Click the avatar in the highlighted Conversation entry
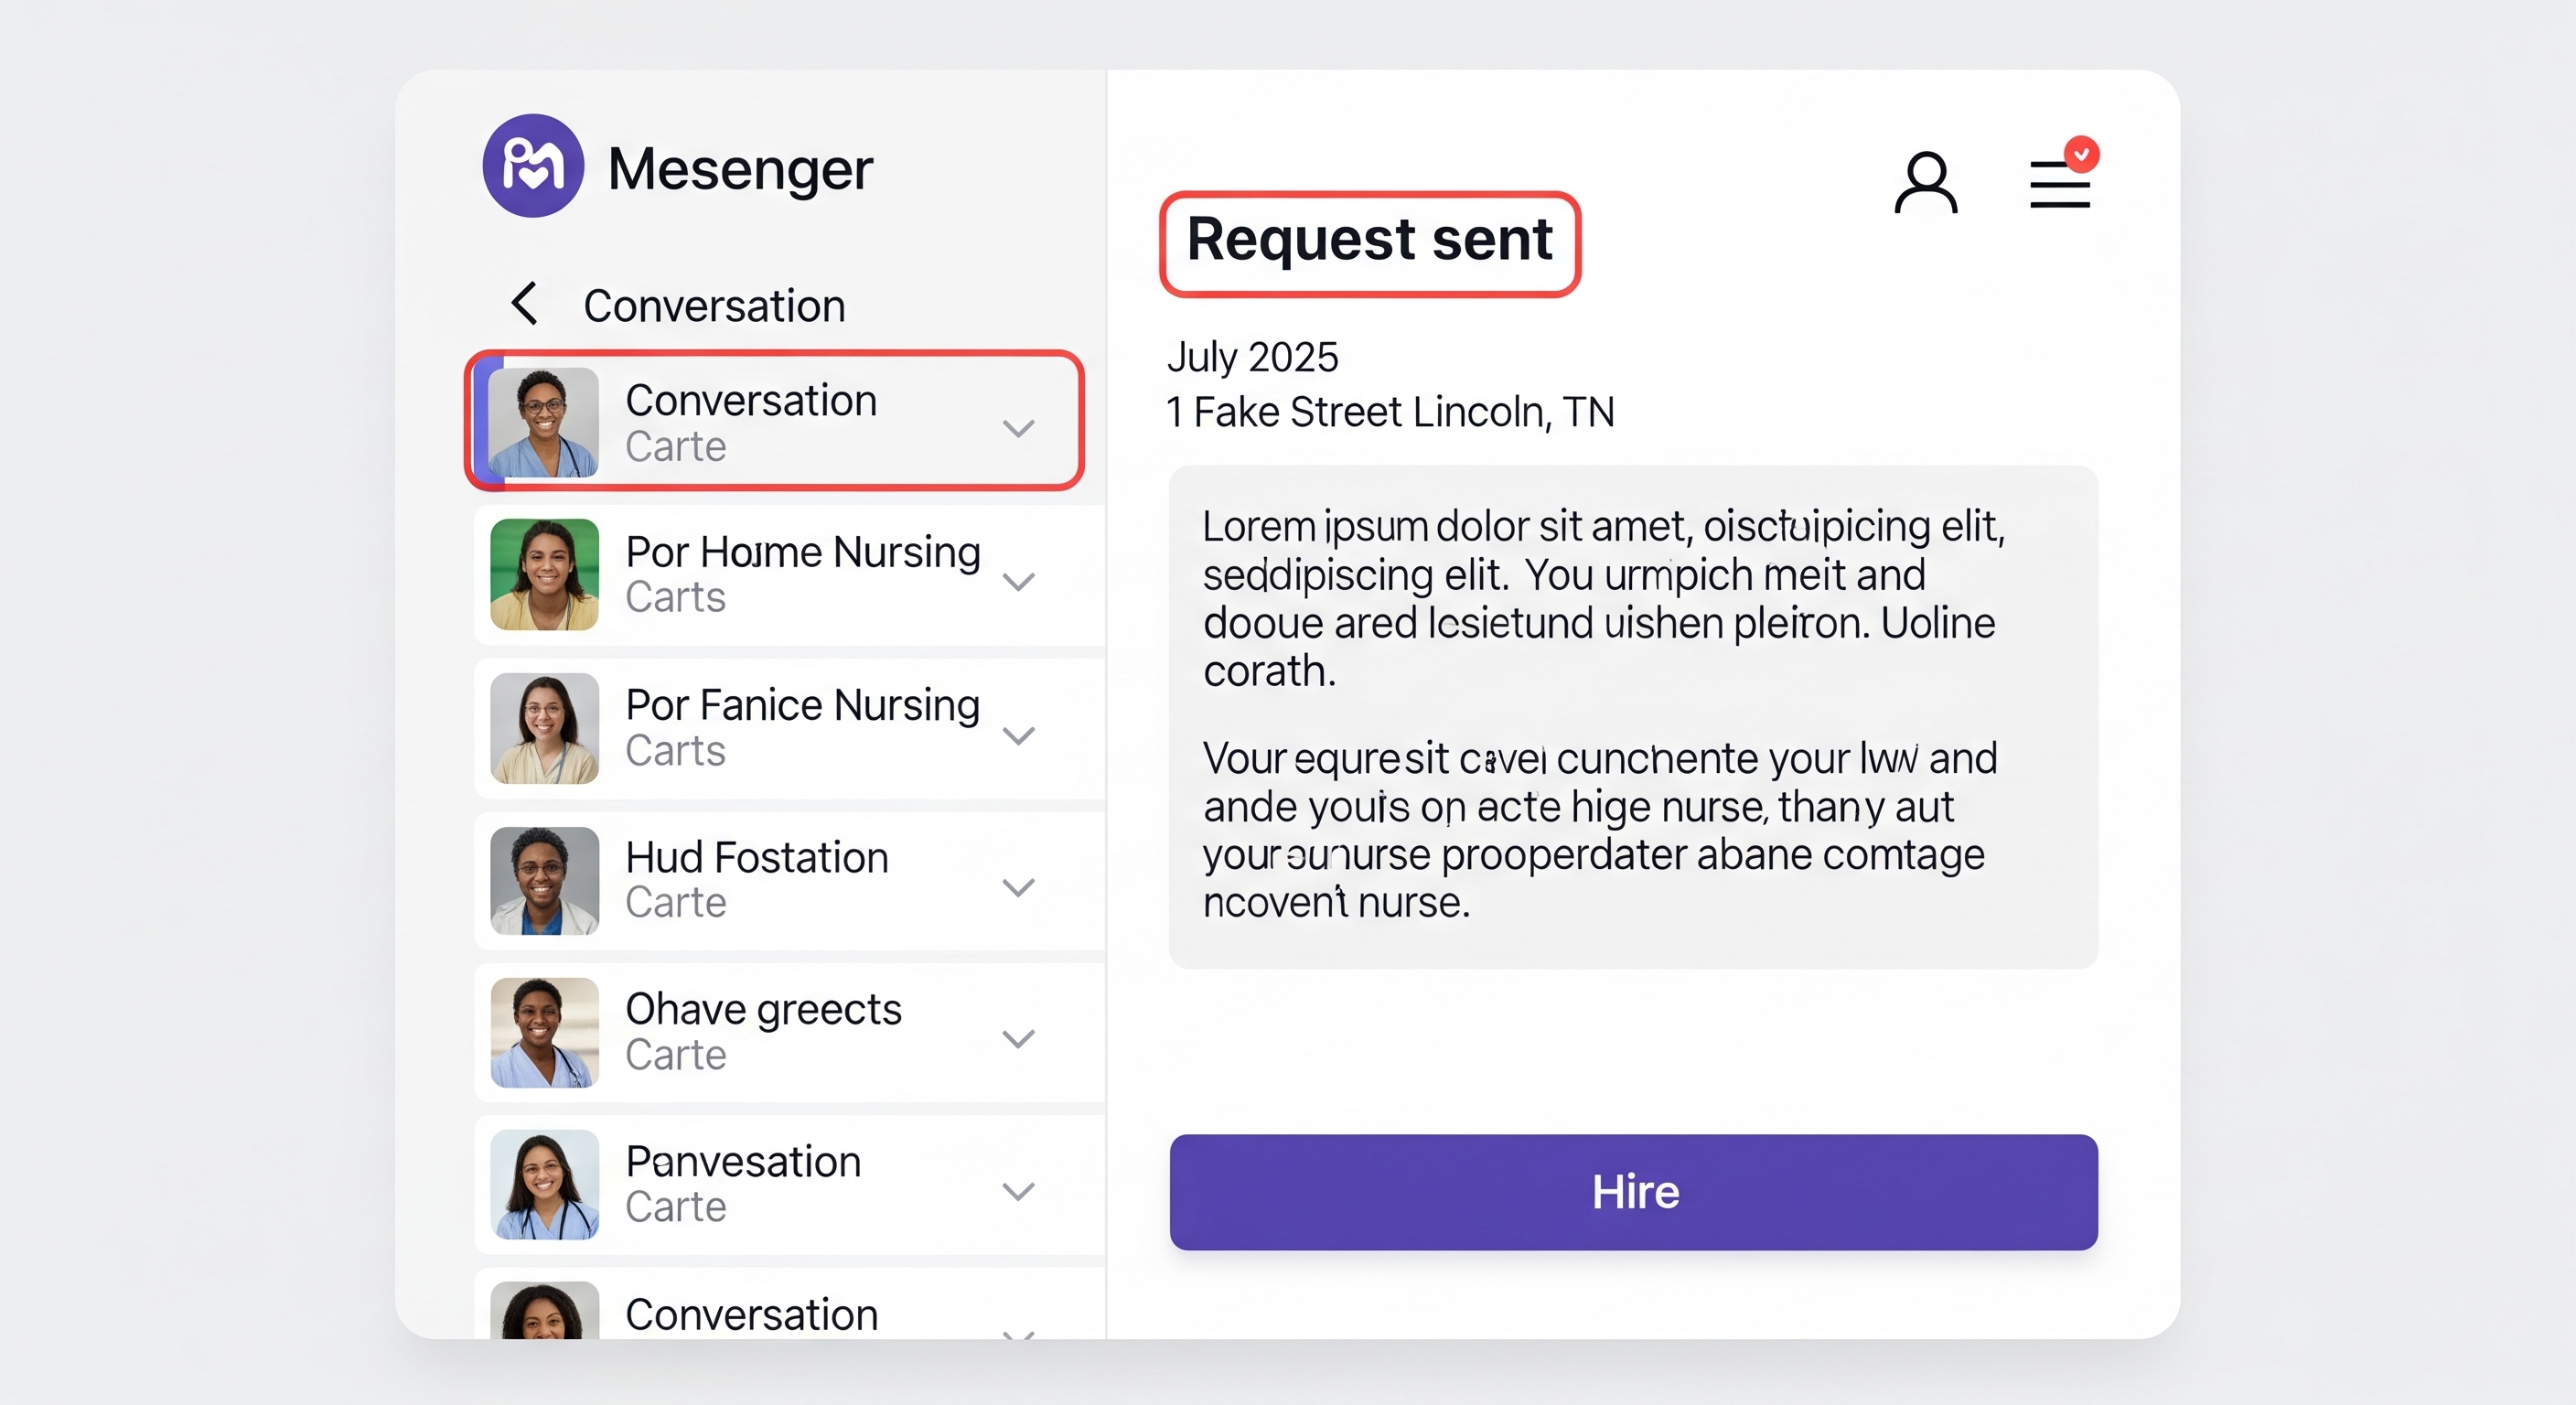Image resolution: width=2576 pixels, height=1405 pixels. pos(543,424)
